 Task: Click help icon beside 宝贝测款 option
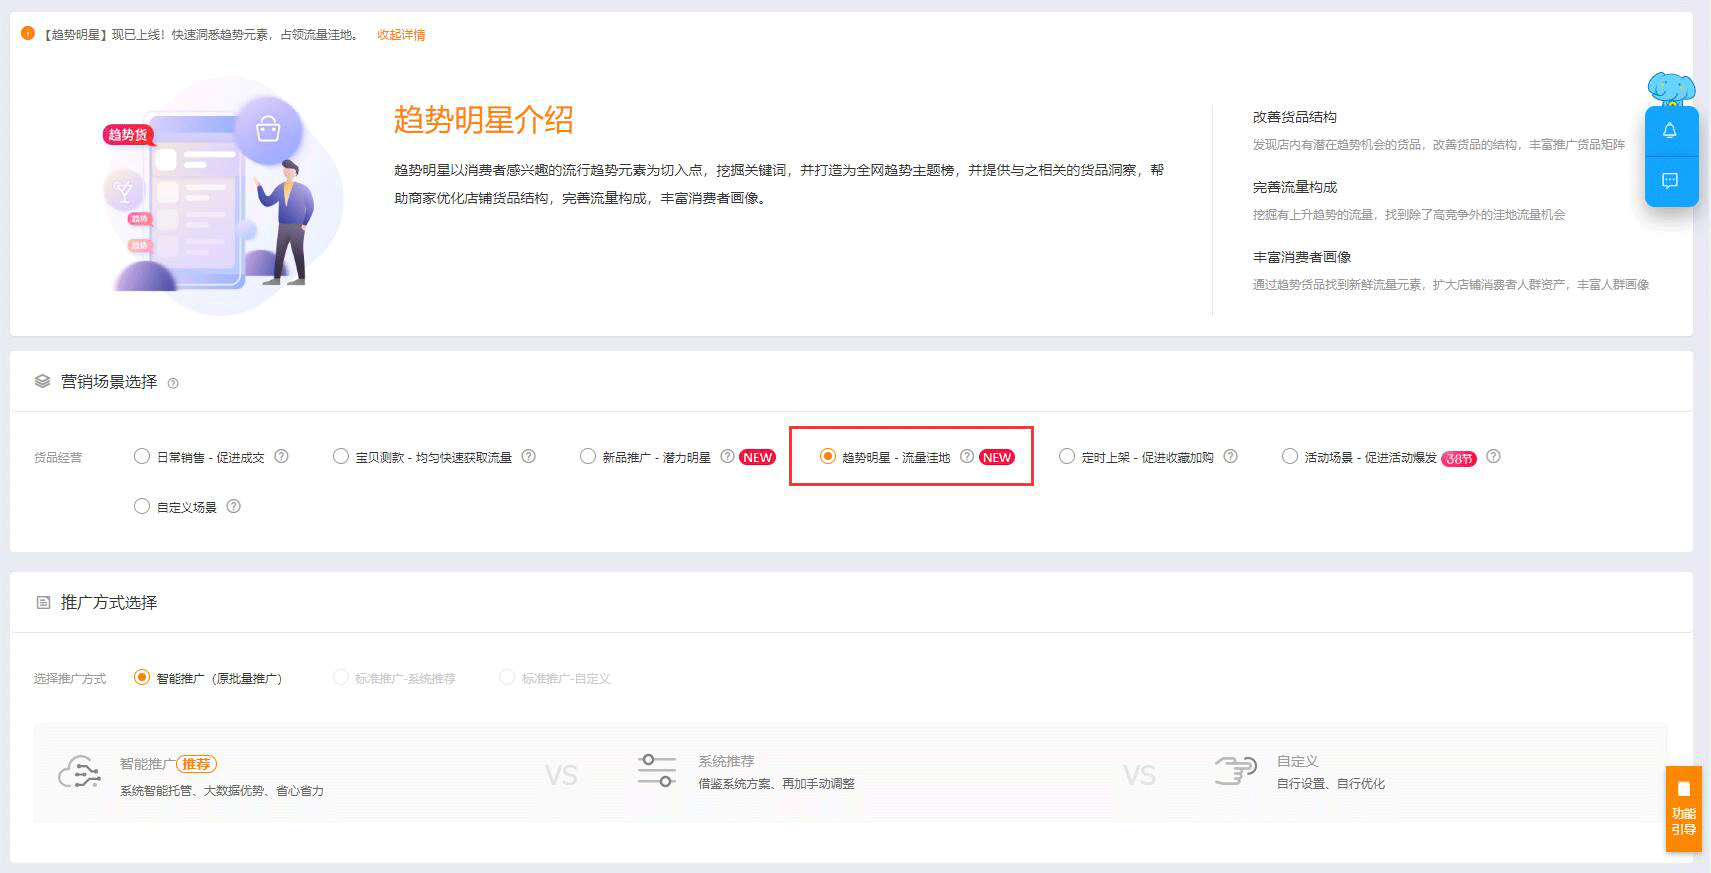pyautogui.click(x=529, y=456)
